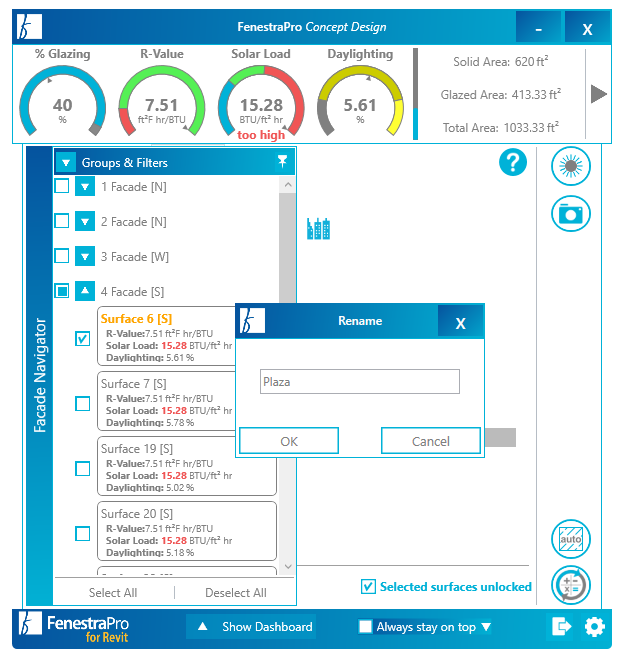
Task: Select the Surface 6 [S] card title
Action: click(x=137, y=319)
